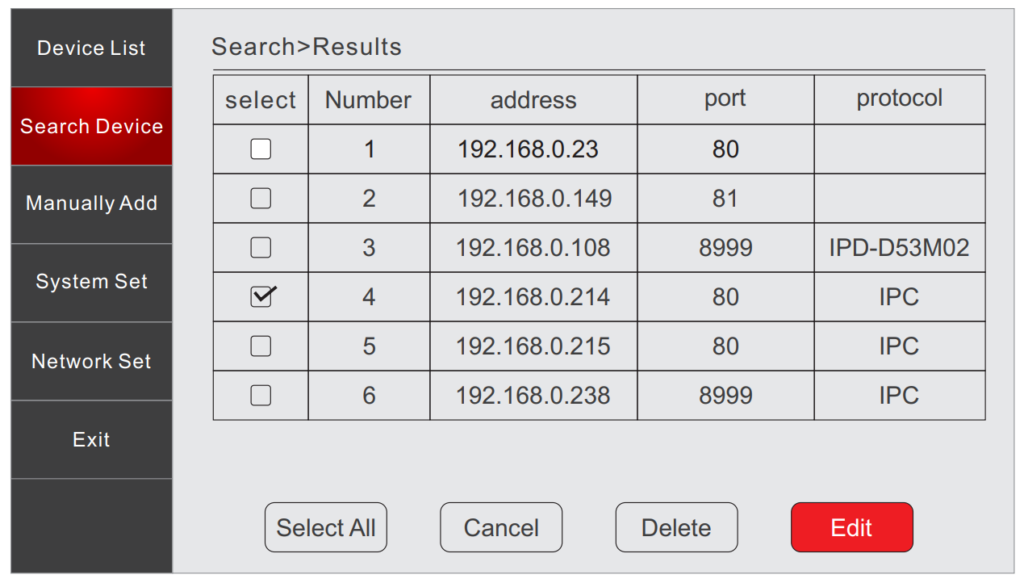Click Exit in the sidebar
The height and width of the screenshot is (583, 1024).
pyautogui.click(x=91, y=439)
